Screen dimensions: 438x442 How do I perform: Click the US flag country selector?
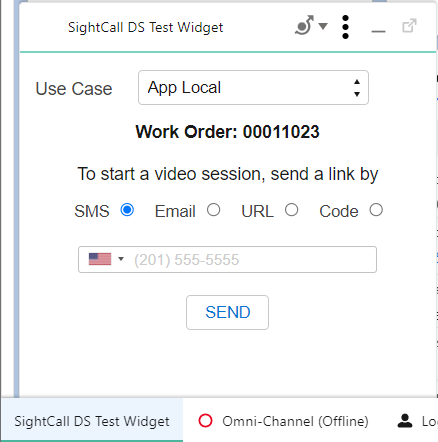[100, 259]
